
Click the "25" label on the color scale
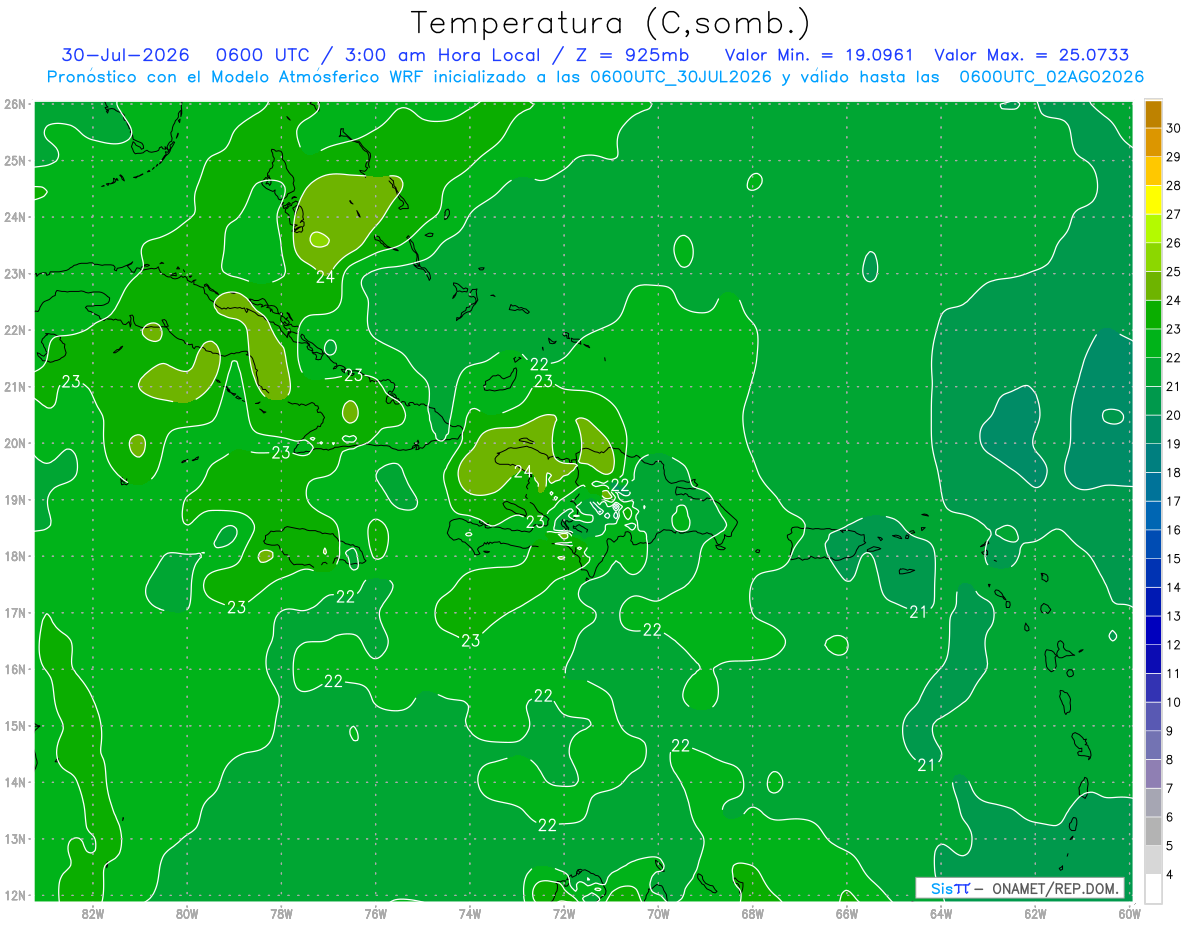(x=1174, y=272)
